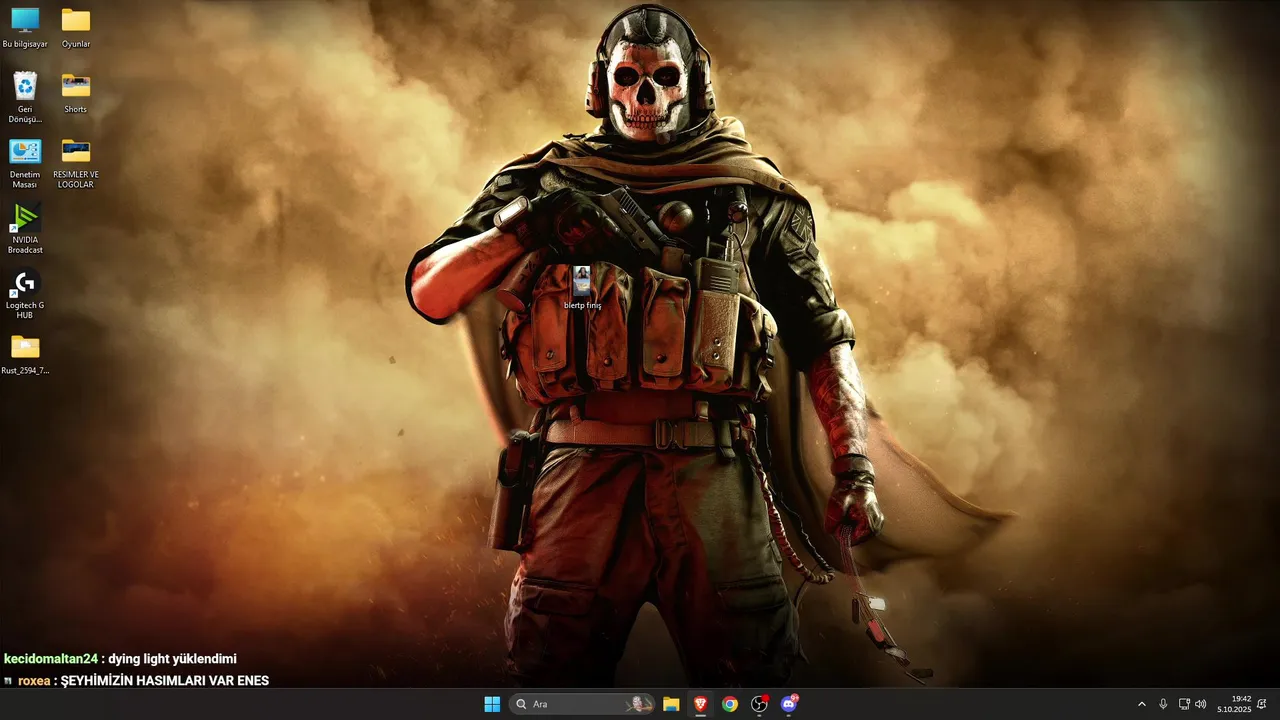Launch Logitech G HUB shortcut
Image resolution: width=1280 pixels, height=720 pixels.
click(x=25, y=293)
